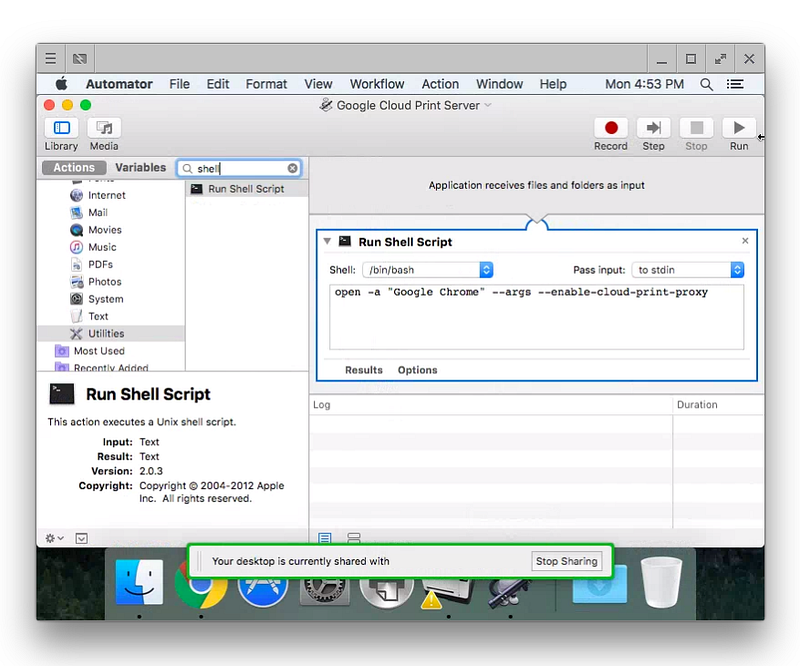Open the document title dropdown

(488, 105)
